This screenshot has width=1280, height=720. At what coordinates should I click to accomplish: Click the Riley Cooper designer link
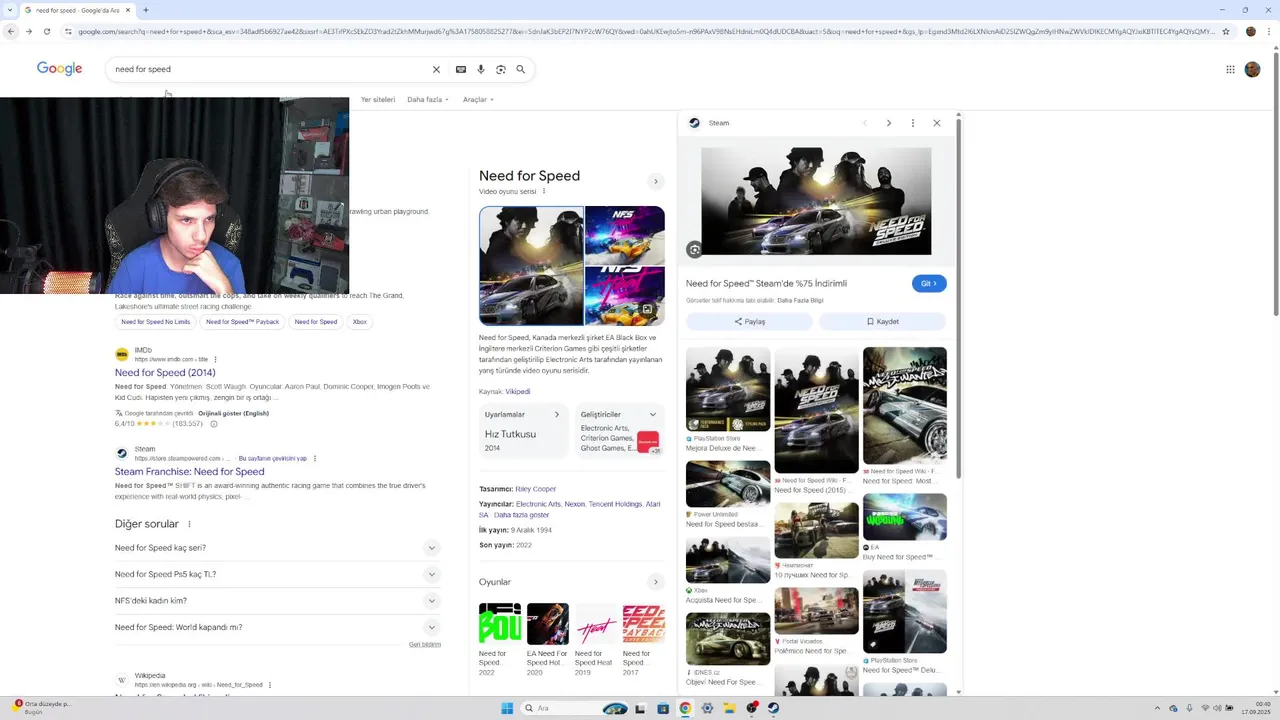[x=536, y=489]
